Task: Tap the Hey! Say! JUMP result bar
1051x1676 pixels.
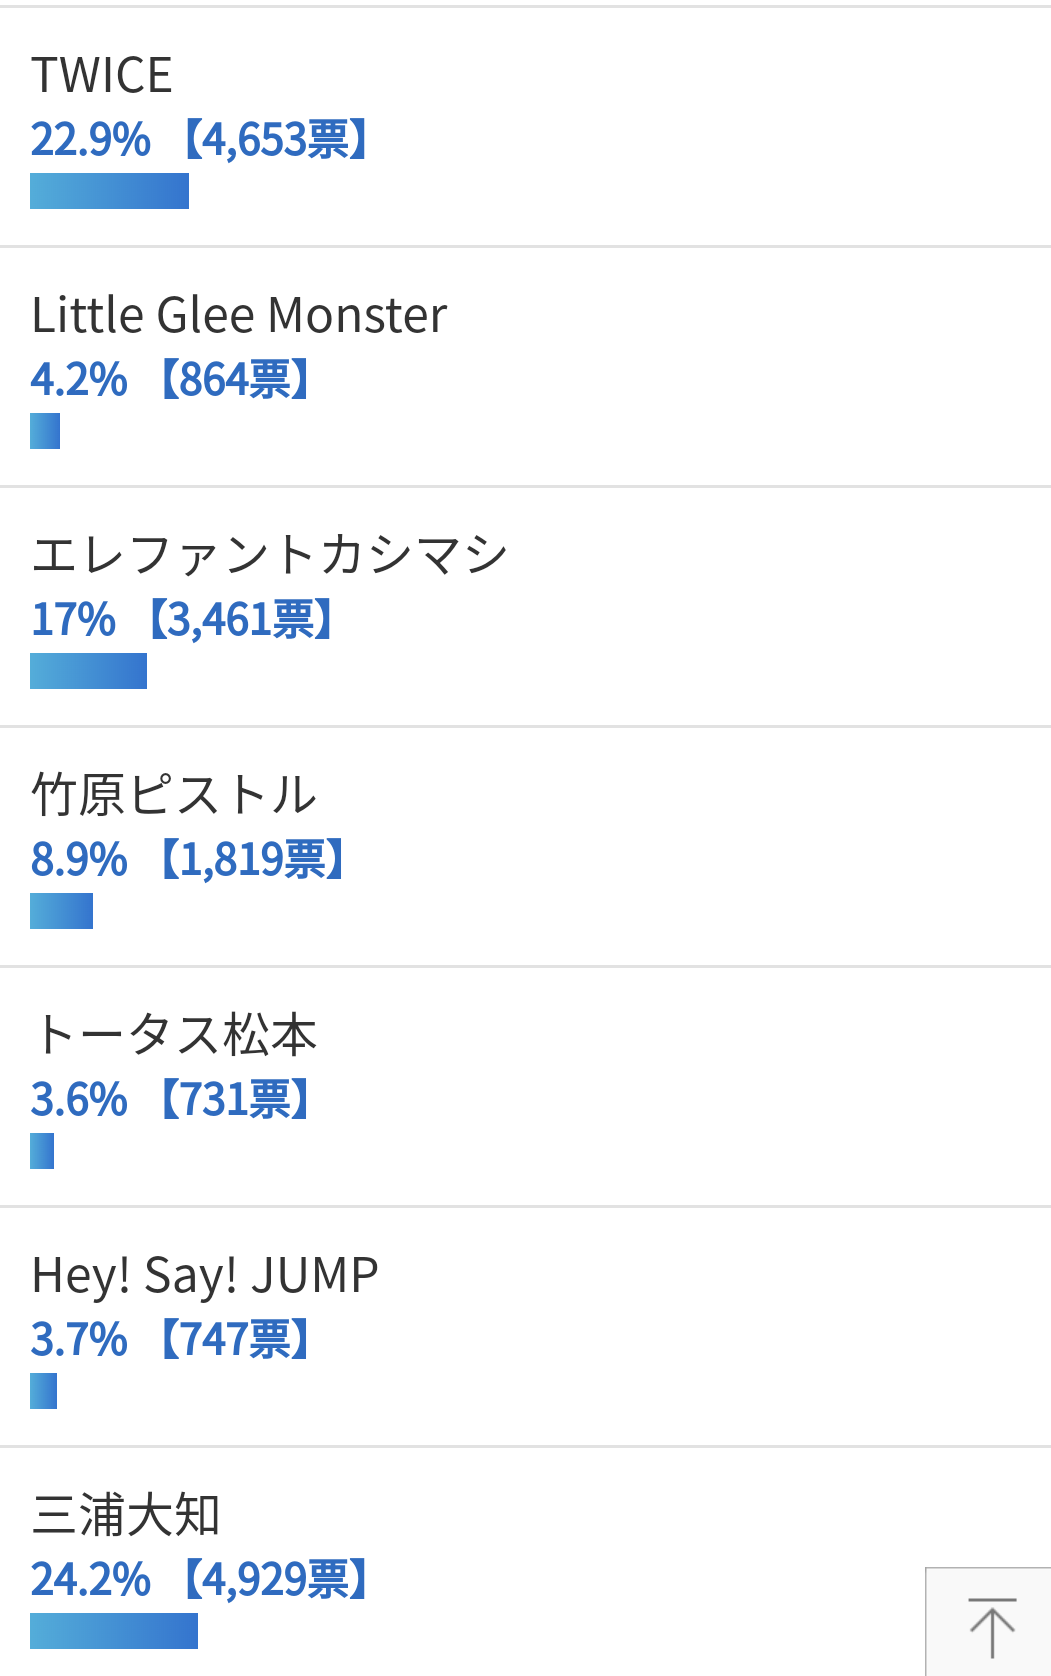Action: click(44, 1391)
